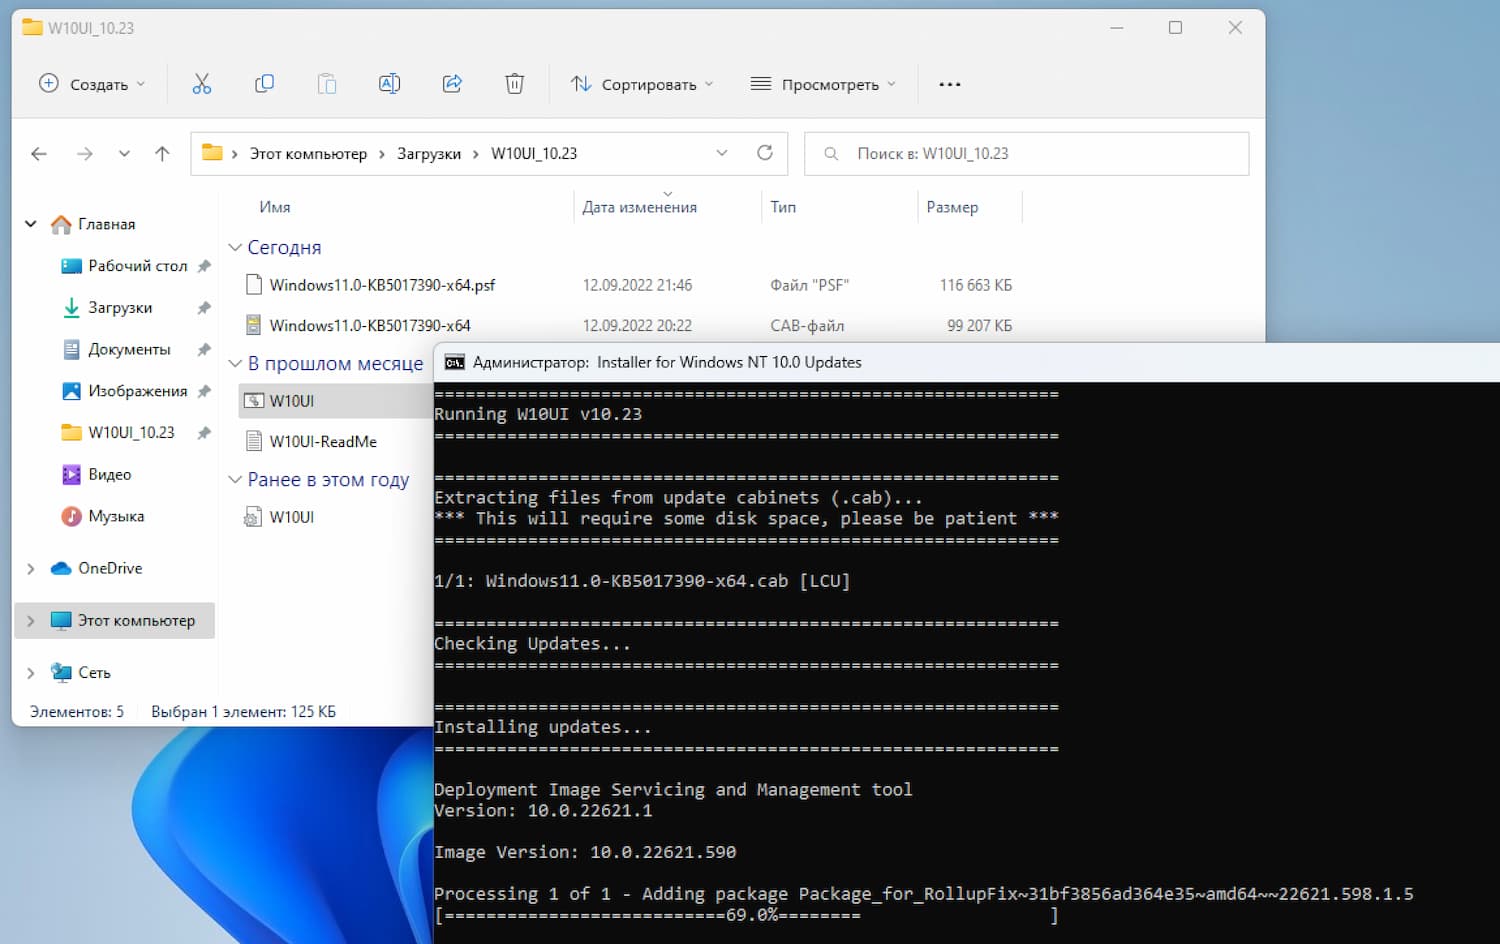Click the Rename icon in toolbar
Viewport: 1500px width, 944px height.
(x=389, y=84)
